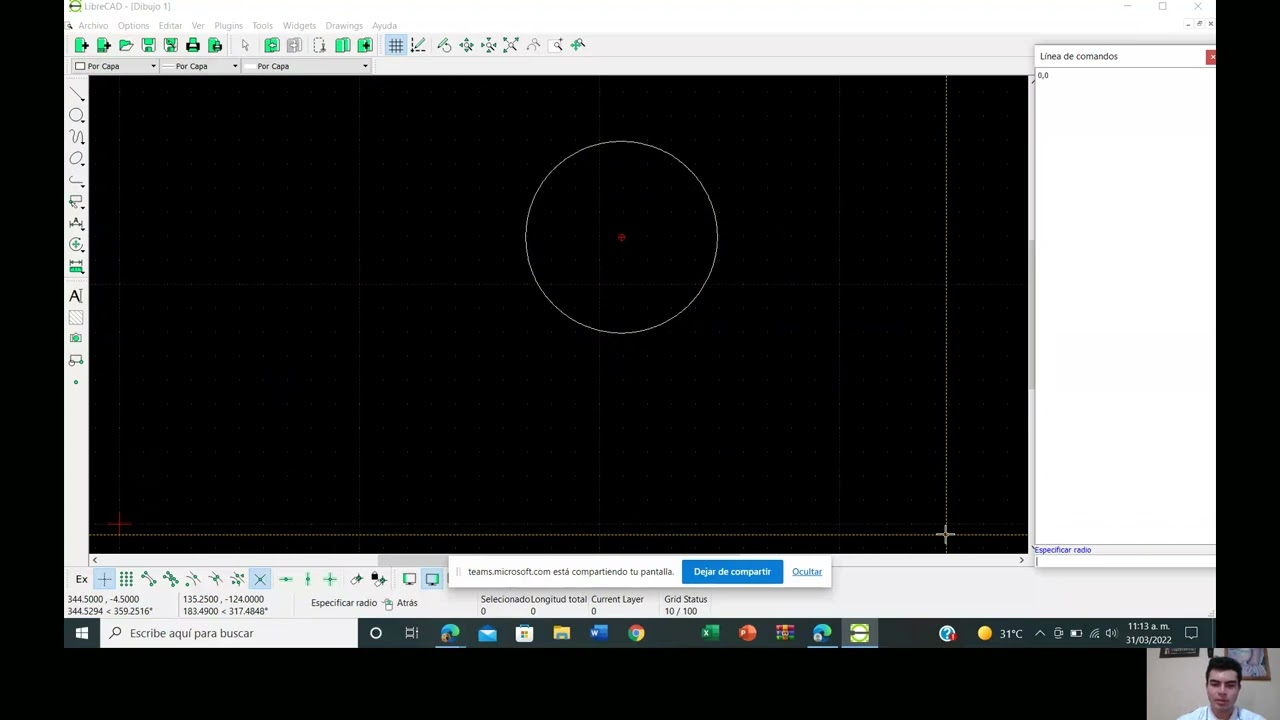Click into the command line input field
The height and width of the screenshot is (720, 1280).
click(x=1125, y=561)
